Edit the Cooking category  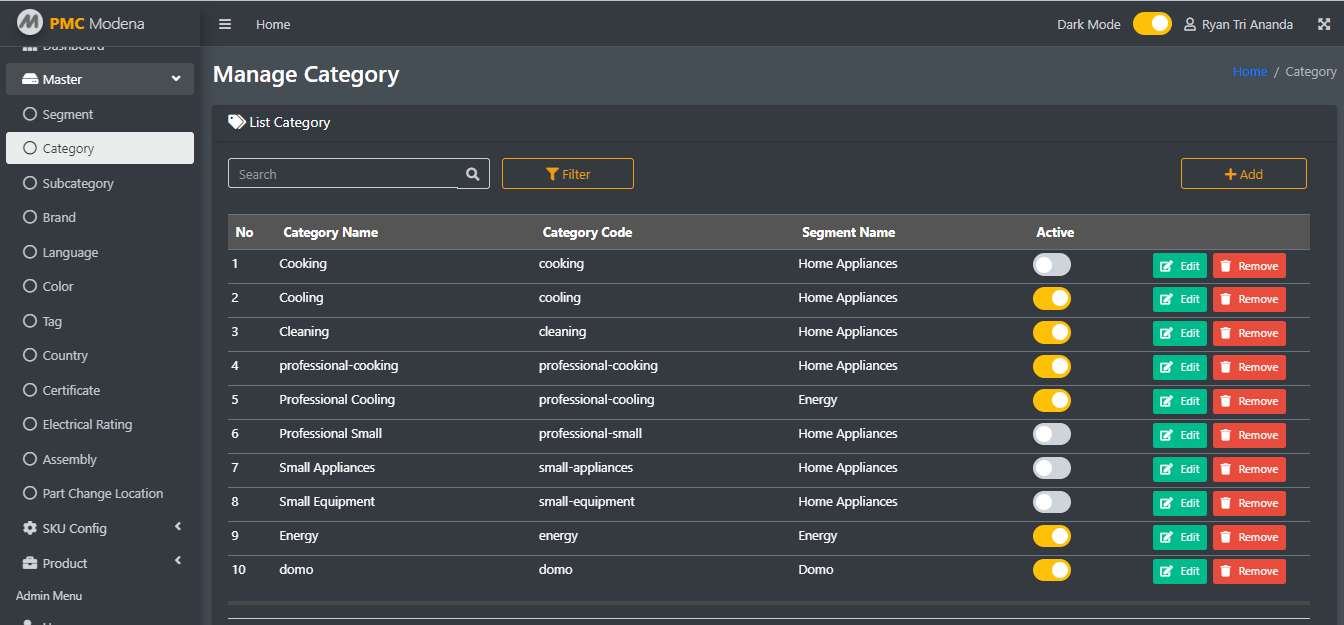(1180, 266)
